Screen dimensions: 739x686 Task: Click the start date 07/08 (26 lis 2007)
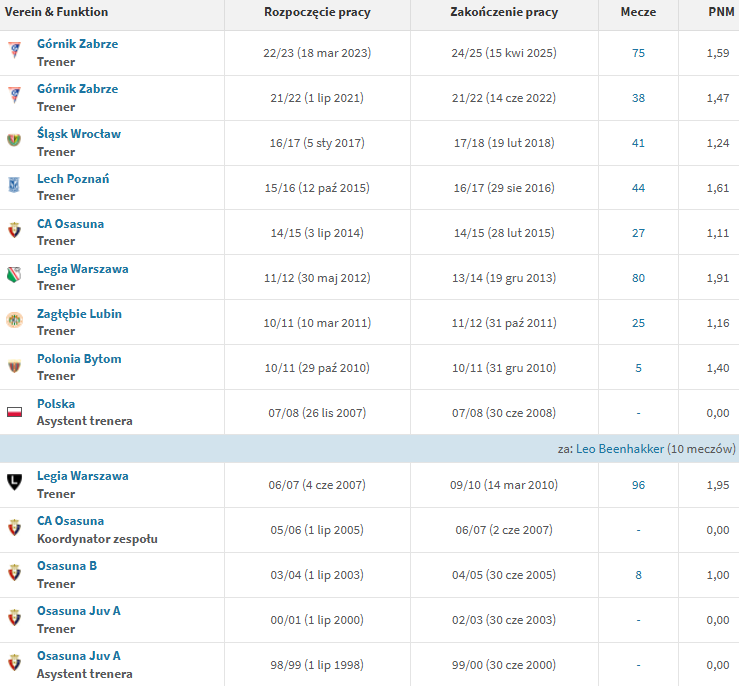click(x=317, y=413)
